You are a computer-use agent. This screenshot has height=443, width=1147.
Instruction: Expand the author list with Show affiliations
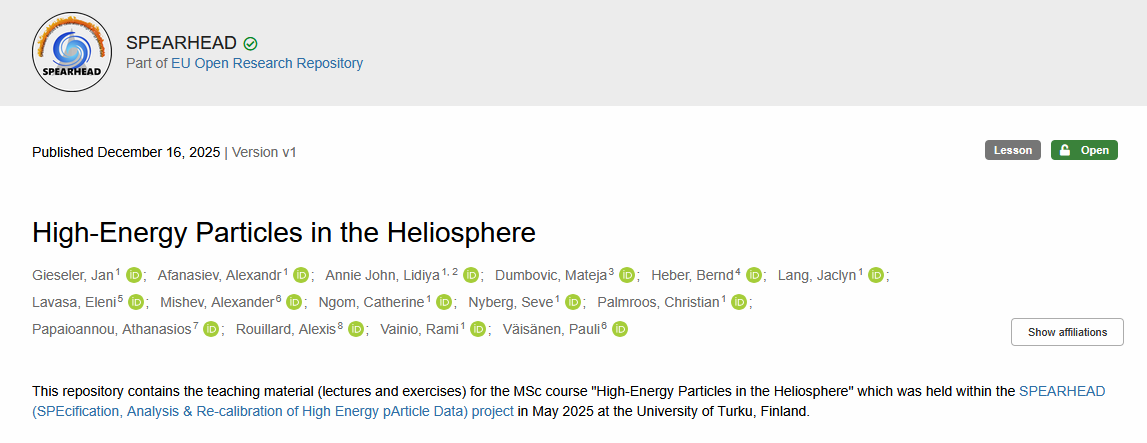click(x=1067, y=332)
